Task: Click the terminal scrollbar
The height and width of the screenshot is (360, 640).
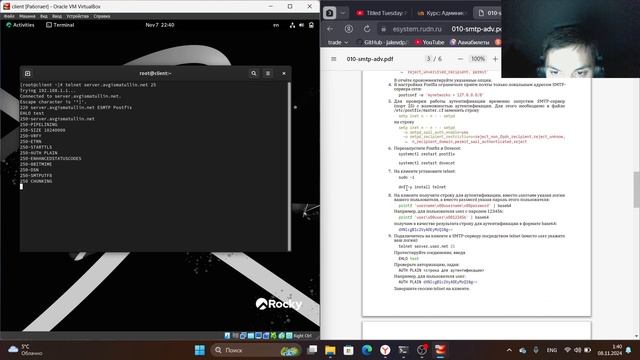Action: [x=289, y=166]
